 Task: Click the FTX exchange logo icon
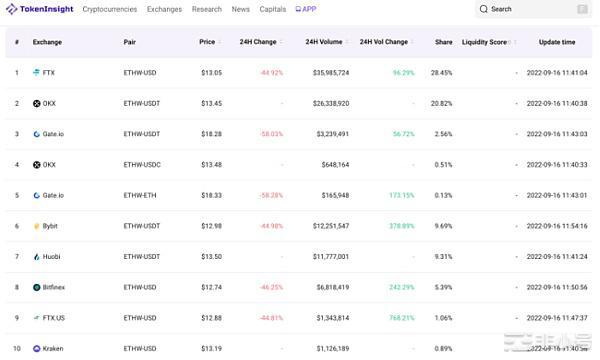[x=36, y=72]
